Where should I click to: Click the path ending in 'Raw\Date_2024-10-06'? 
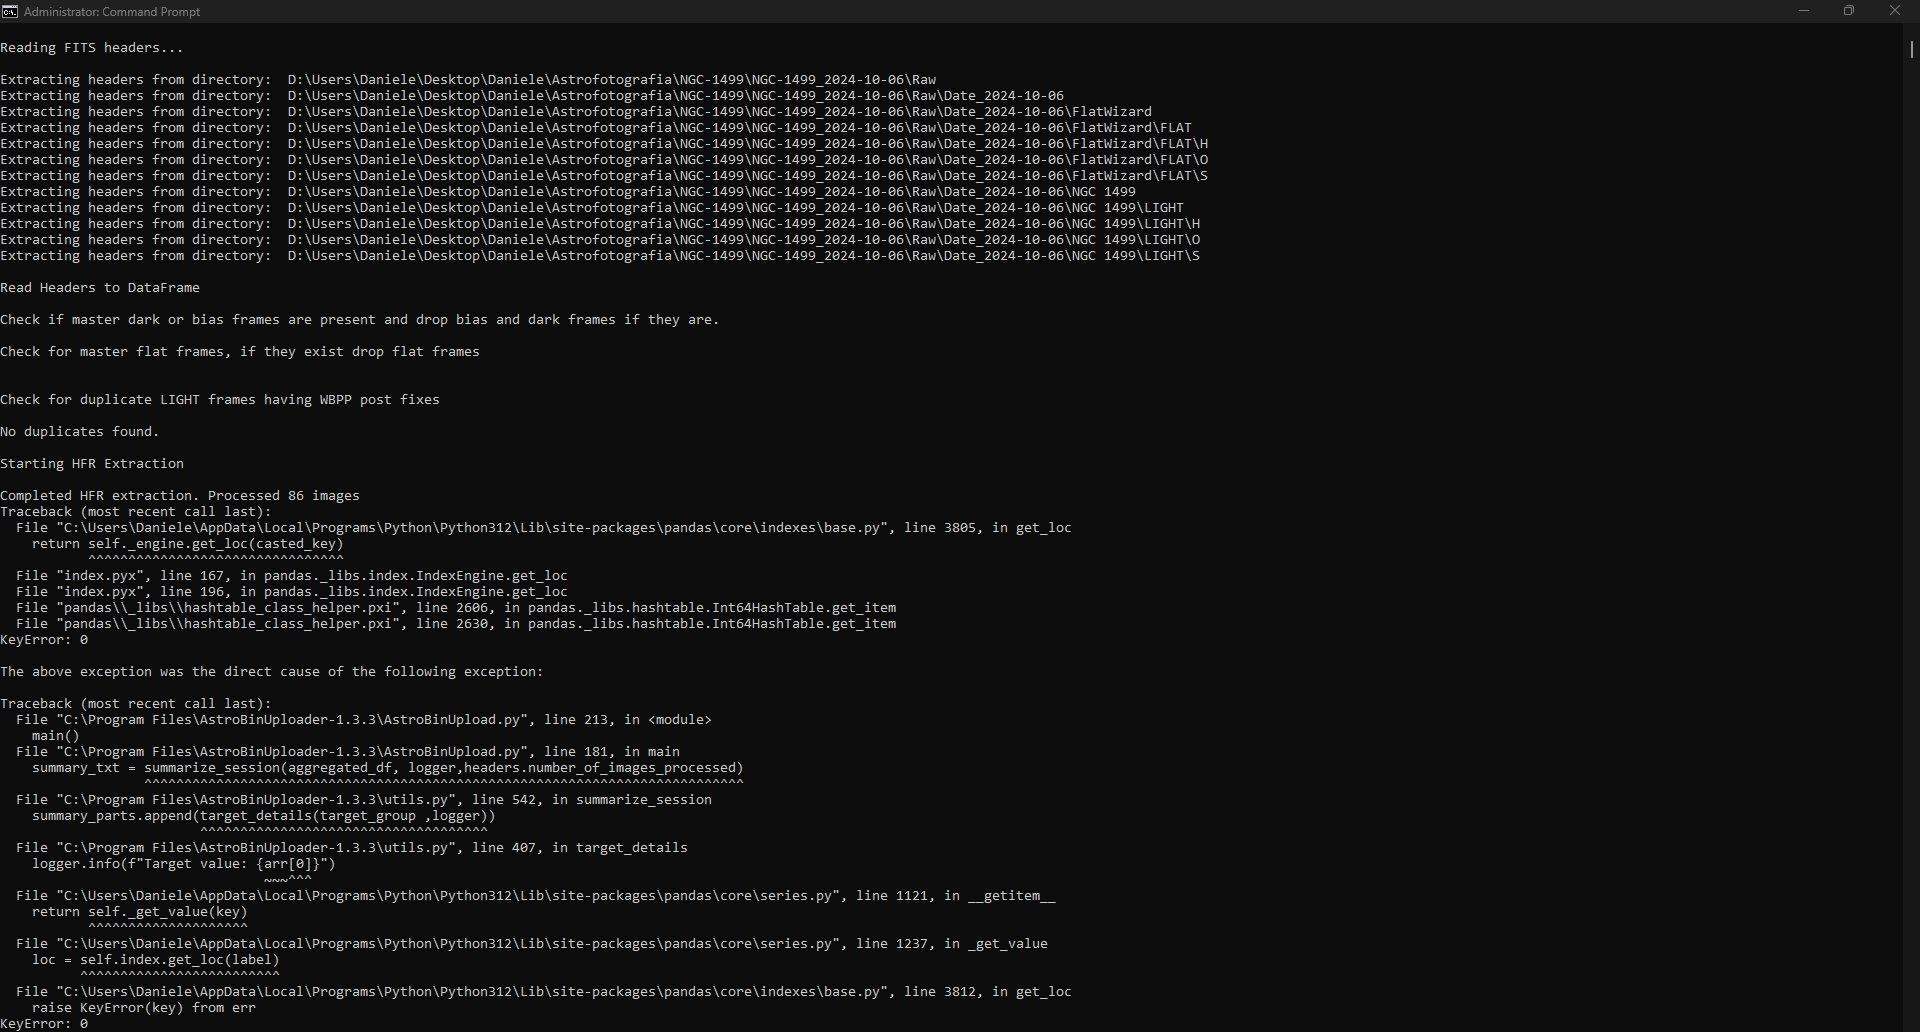[676, 96]
